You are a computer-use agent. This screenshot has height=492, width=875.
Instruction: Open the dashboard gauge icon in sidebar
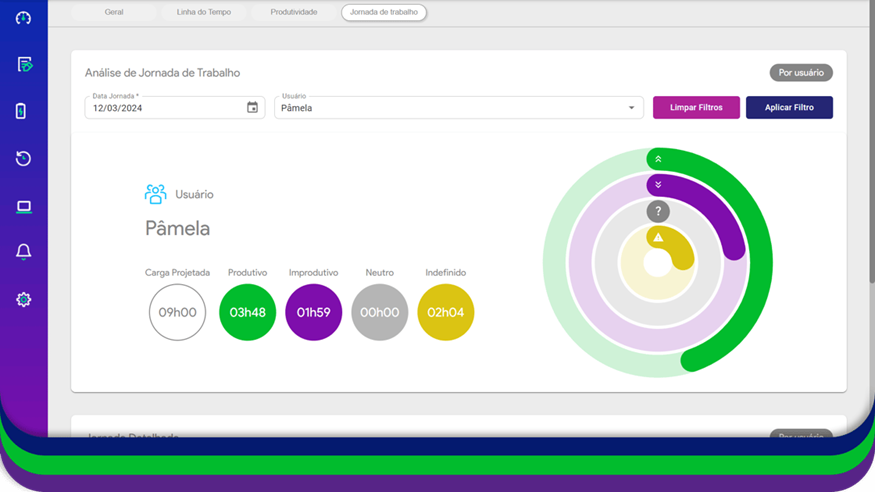(x=24, y=18)
